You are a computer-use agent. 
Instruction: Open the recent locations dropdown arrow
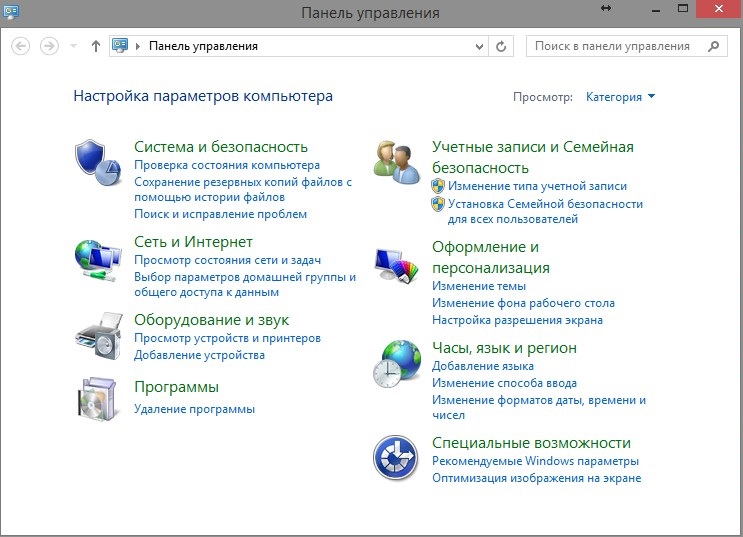pyautogui.click(x=73, y=46)
